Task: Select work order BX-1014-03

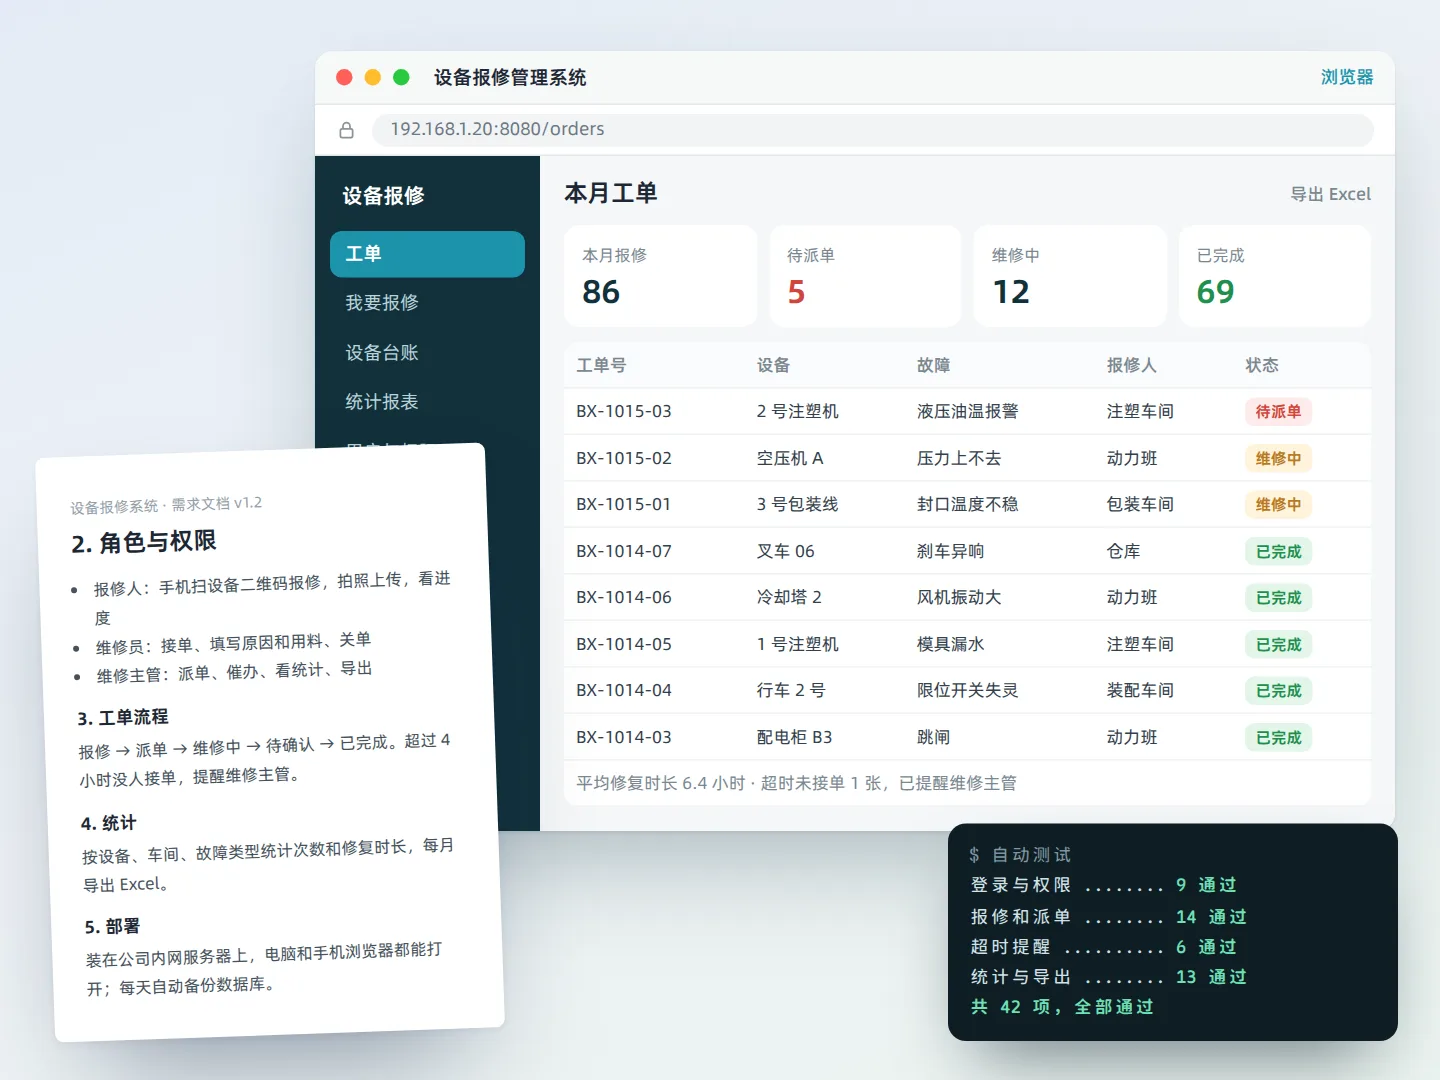Action: 967,737
